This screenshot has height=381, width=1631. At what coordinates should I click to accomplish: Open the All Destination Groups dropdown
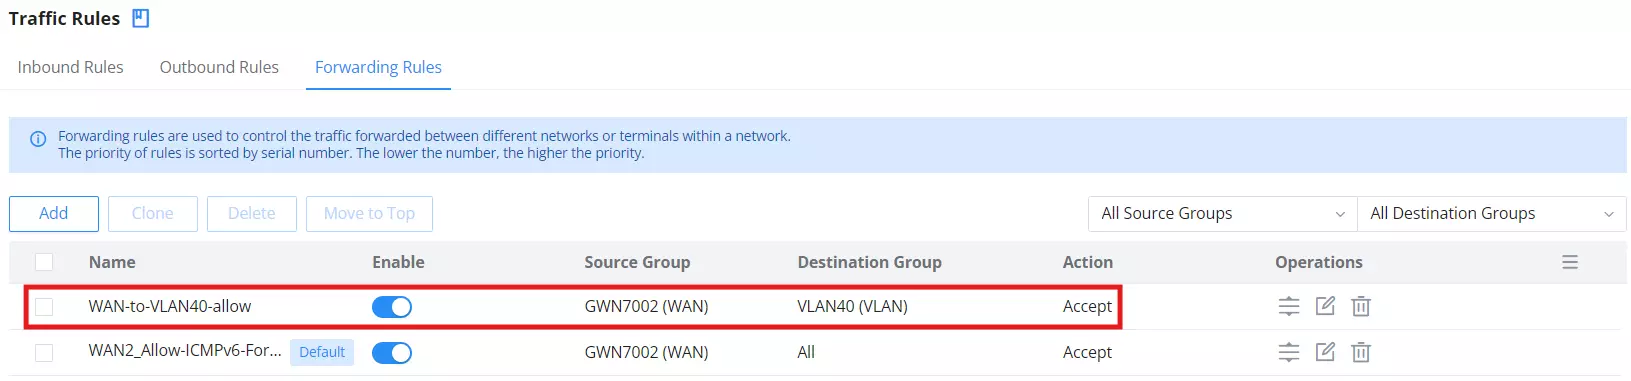1491,213
